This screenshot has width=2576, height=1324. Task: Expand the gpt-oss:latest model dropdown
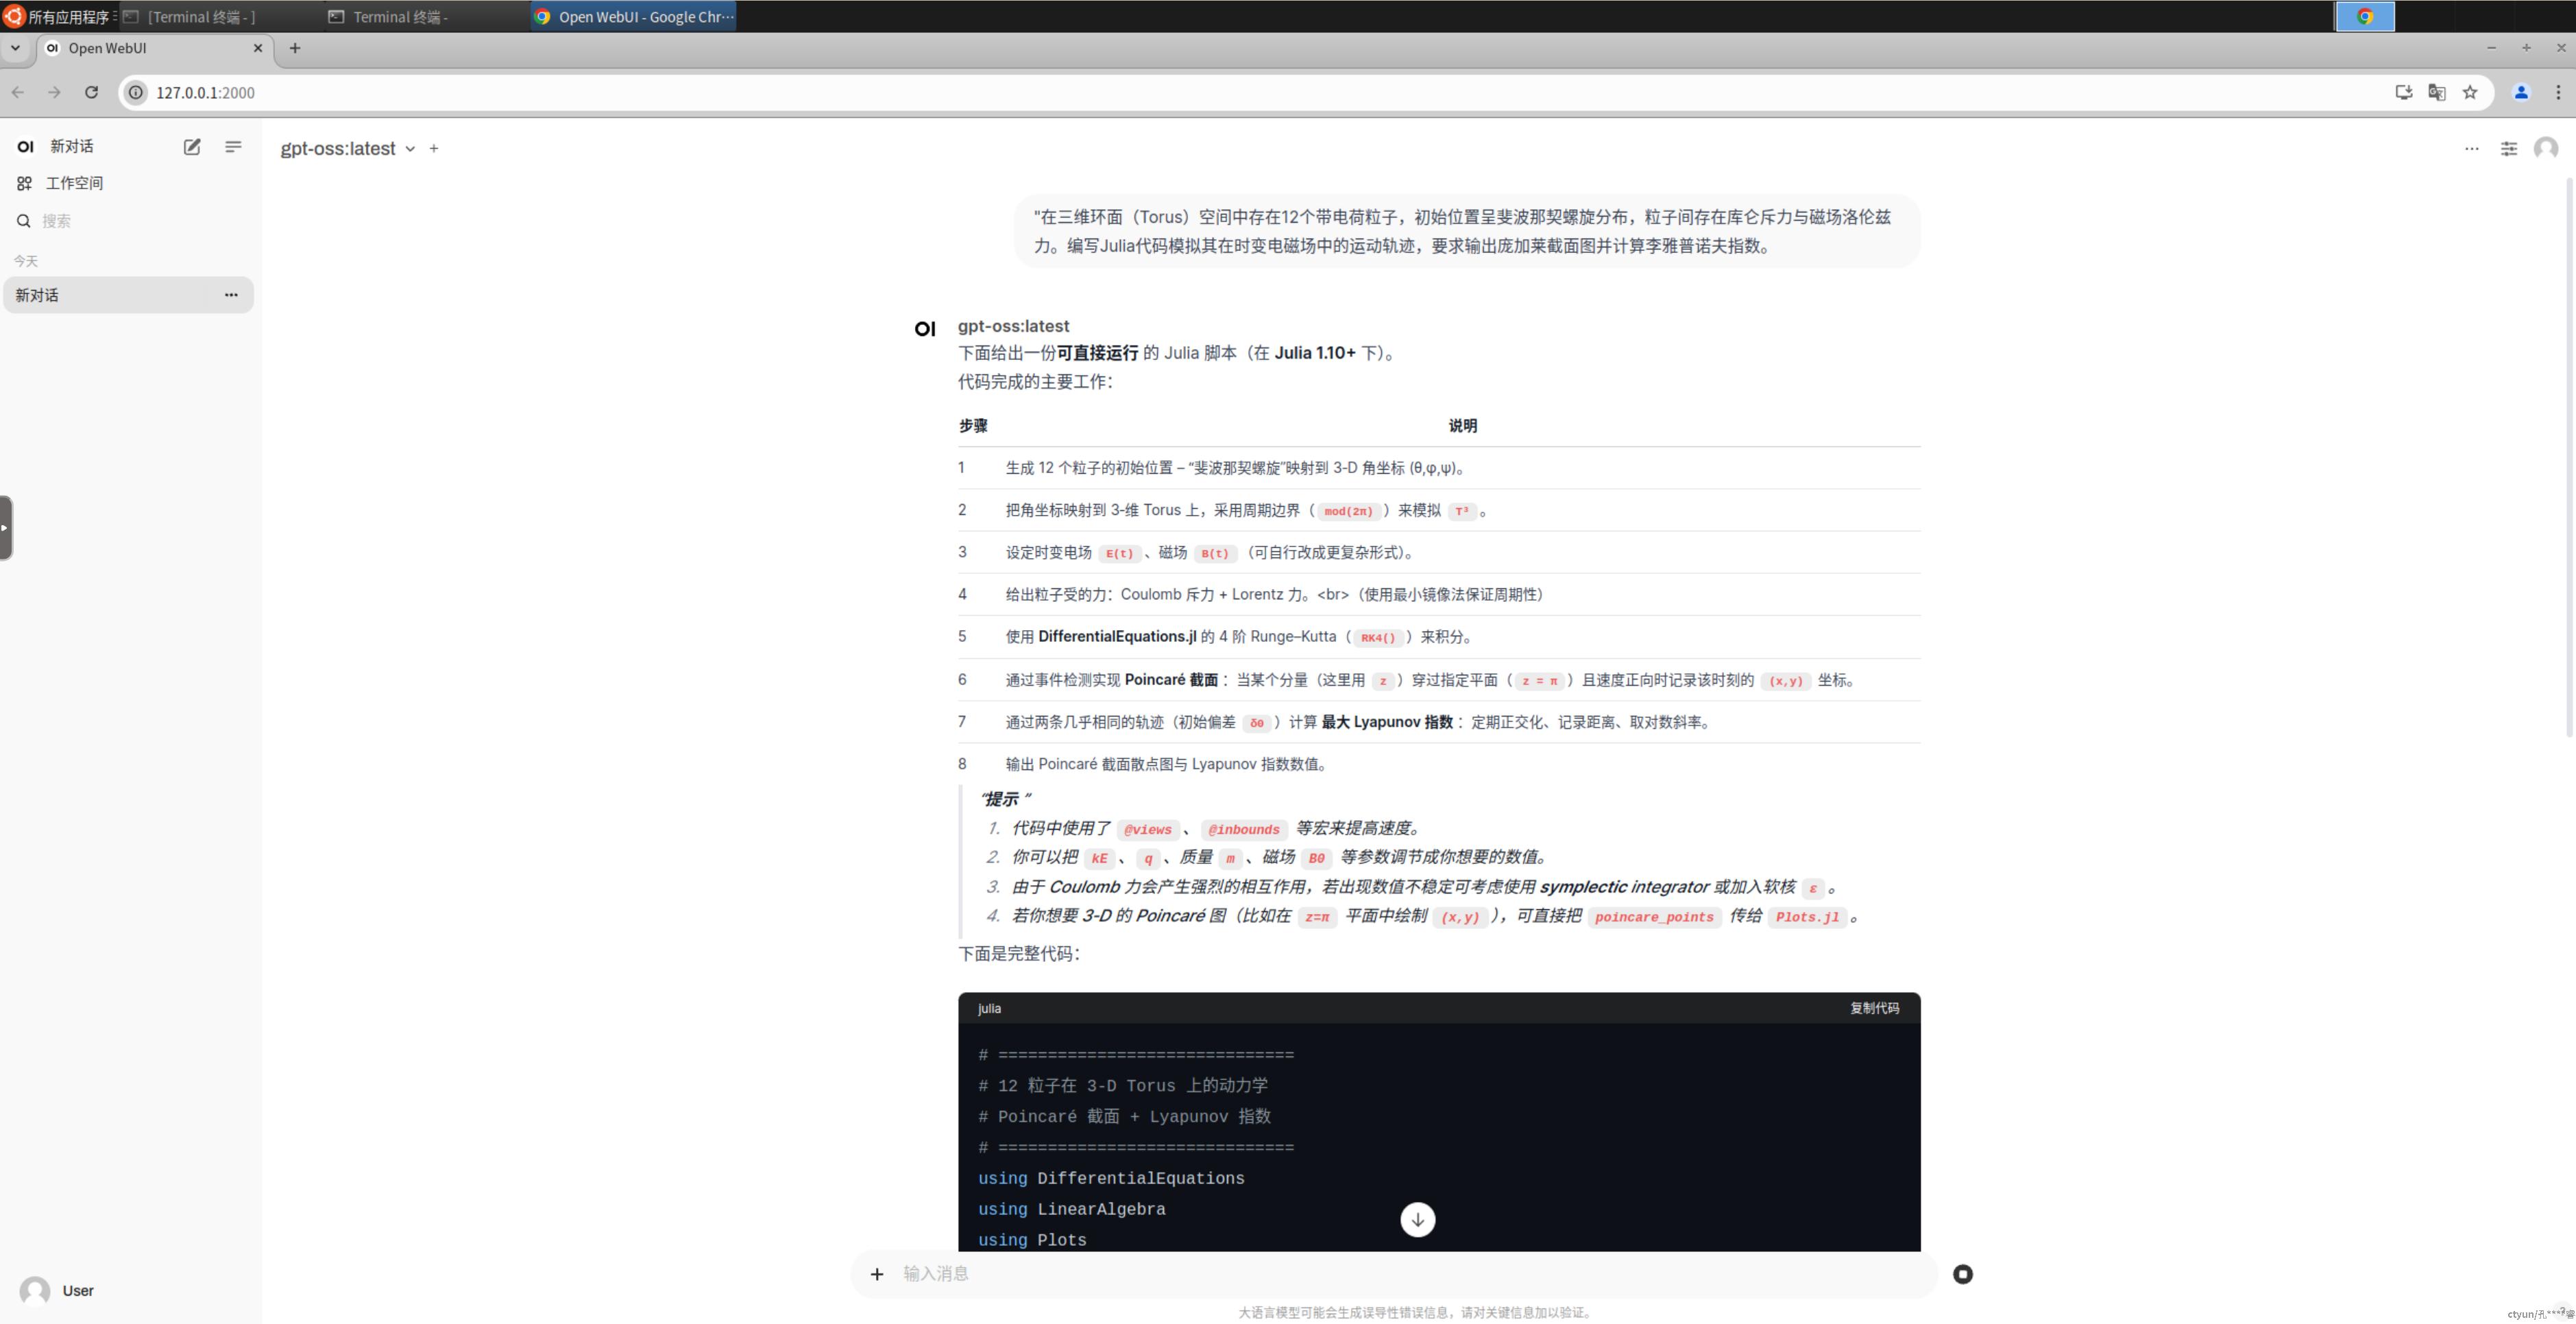tap(347, 148)
